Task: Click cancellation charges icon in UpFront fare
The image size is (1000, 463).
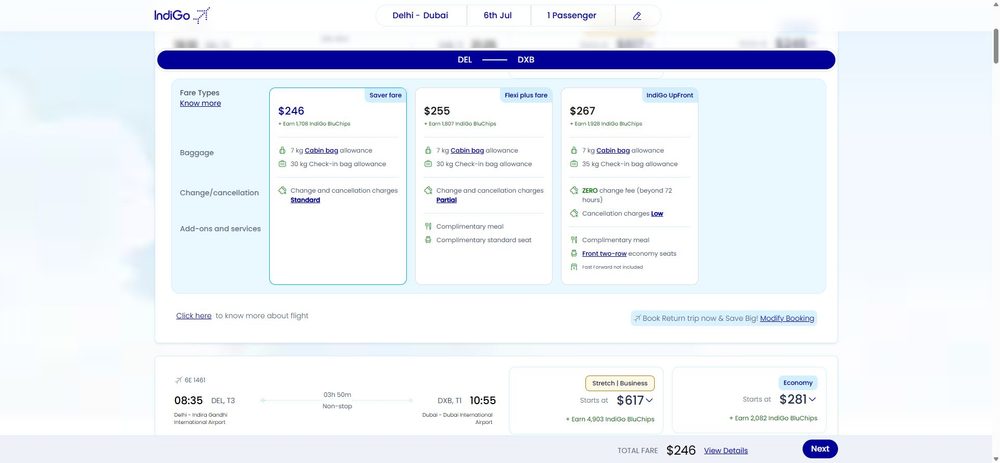Action: pos(574,214)
